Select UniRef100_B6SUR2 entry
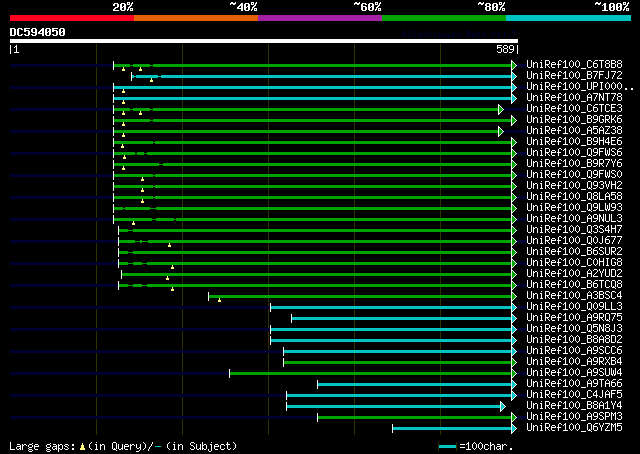640x454 pixels. (x=574, y=252)
